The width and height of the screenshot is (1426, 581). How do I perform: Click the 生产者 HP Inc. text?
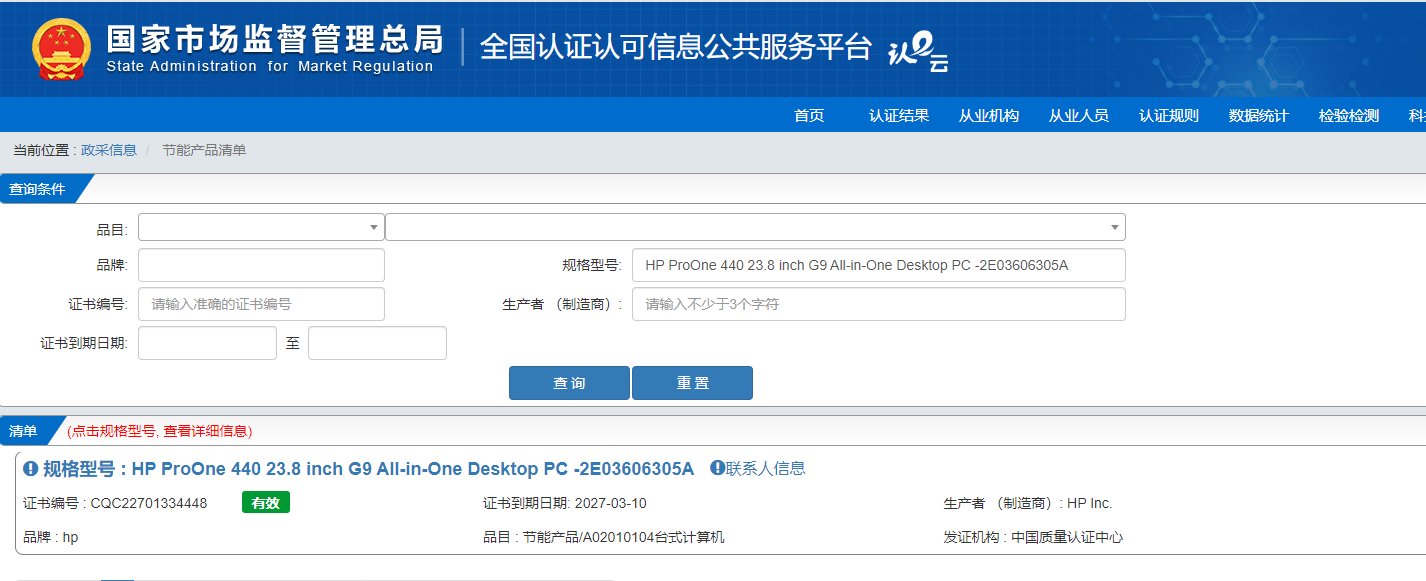click(x=1028, y=503)
